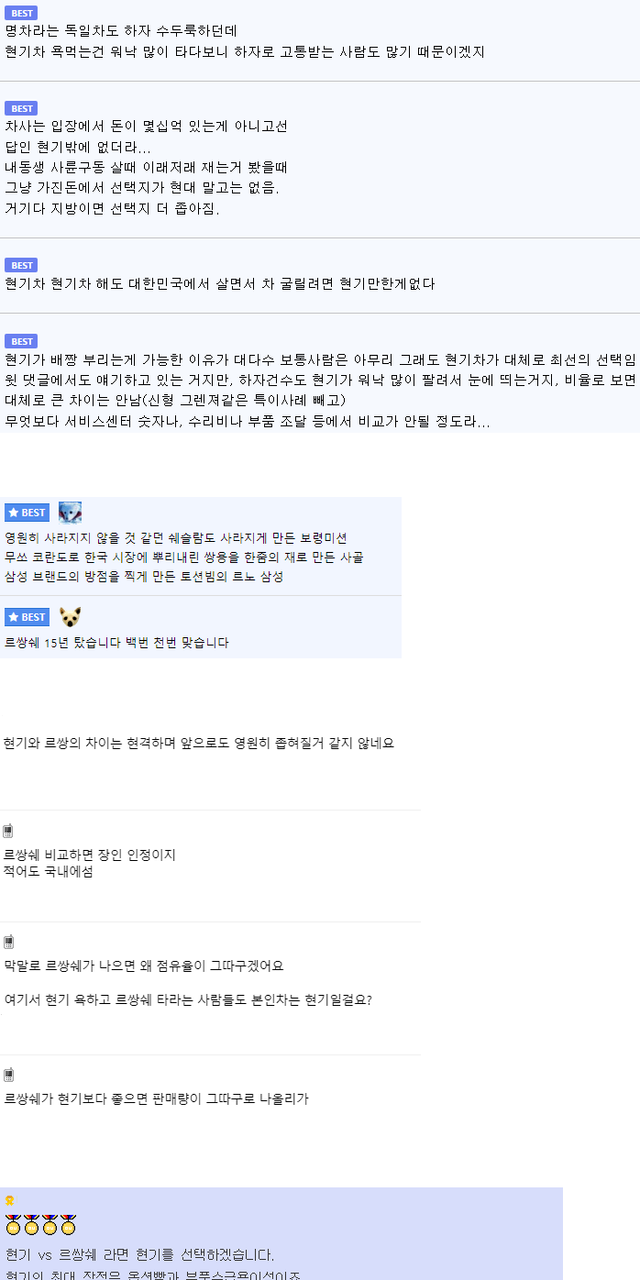This screenshot has width=640, height=1280.
Task: Click star BEST badge above '르쌍쉐 15년' comment
Action: [27, 617]
